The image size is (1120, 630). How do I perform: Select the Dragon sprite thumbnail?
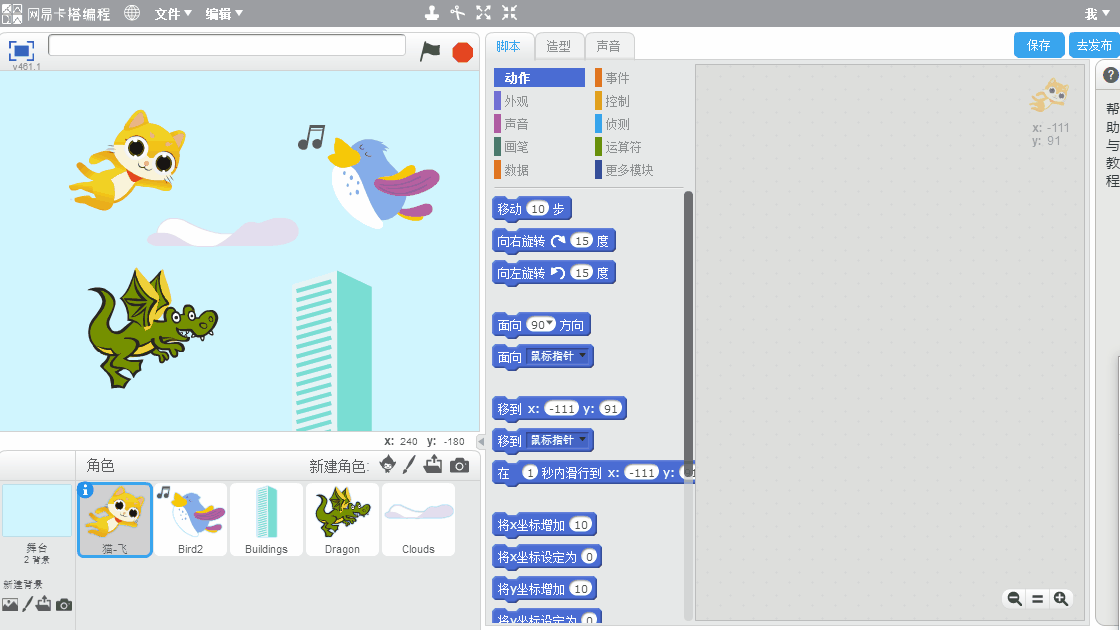[342, 519]
